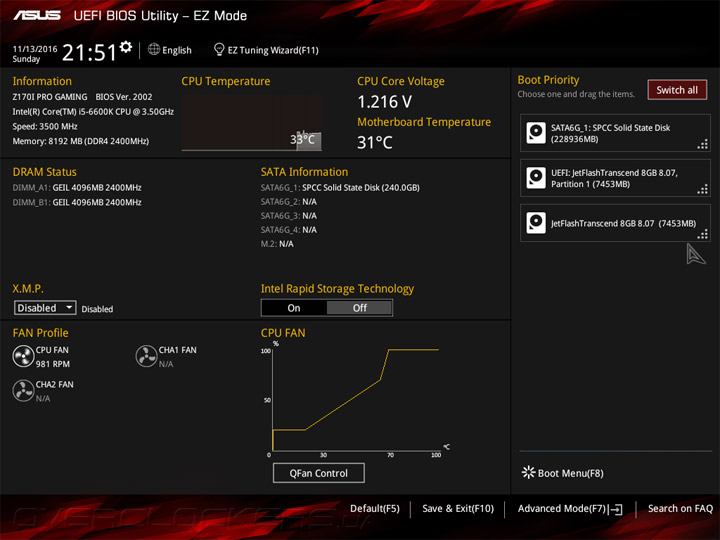720x540 pixels.
Task: Open QFan Control
Action: click(x=319, y=473)
